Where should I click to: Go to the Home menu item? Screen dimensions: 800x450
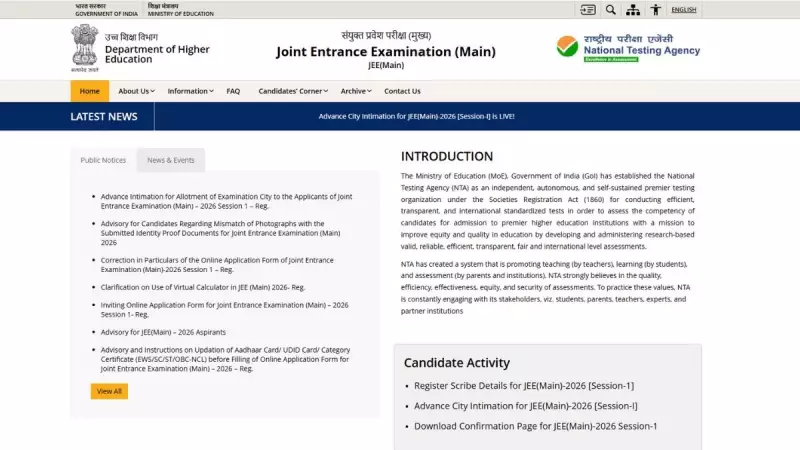tap(90, 91)
